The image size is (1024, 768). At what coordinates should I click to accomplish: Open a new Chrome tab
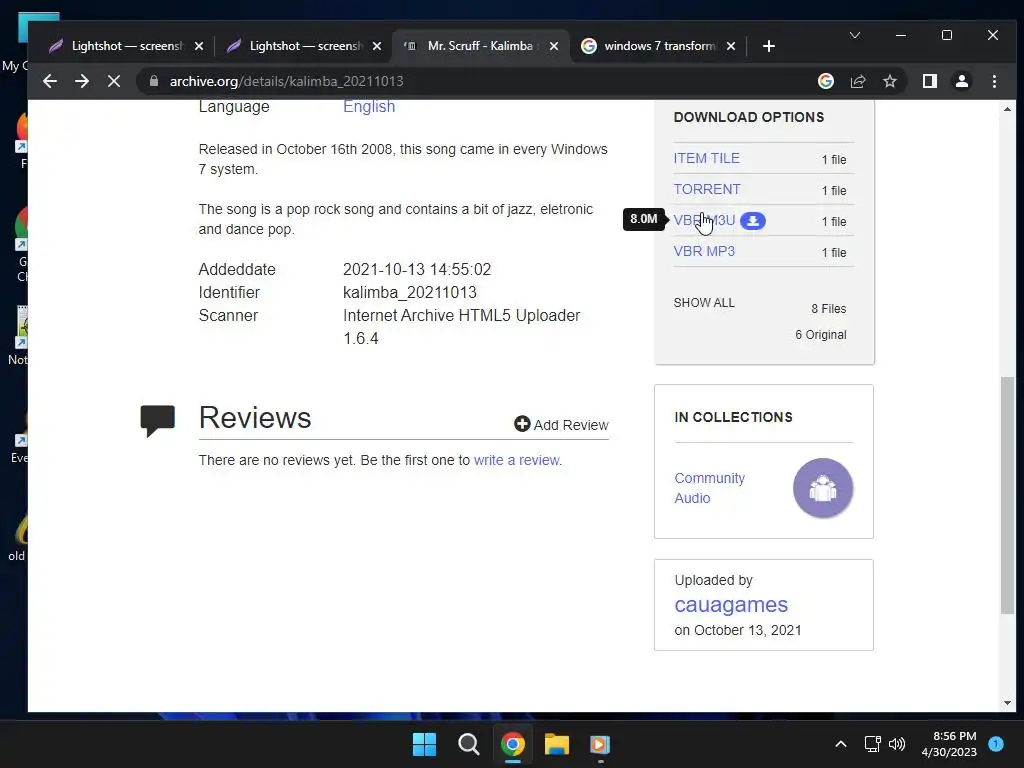click(769, 46)
